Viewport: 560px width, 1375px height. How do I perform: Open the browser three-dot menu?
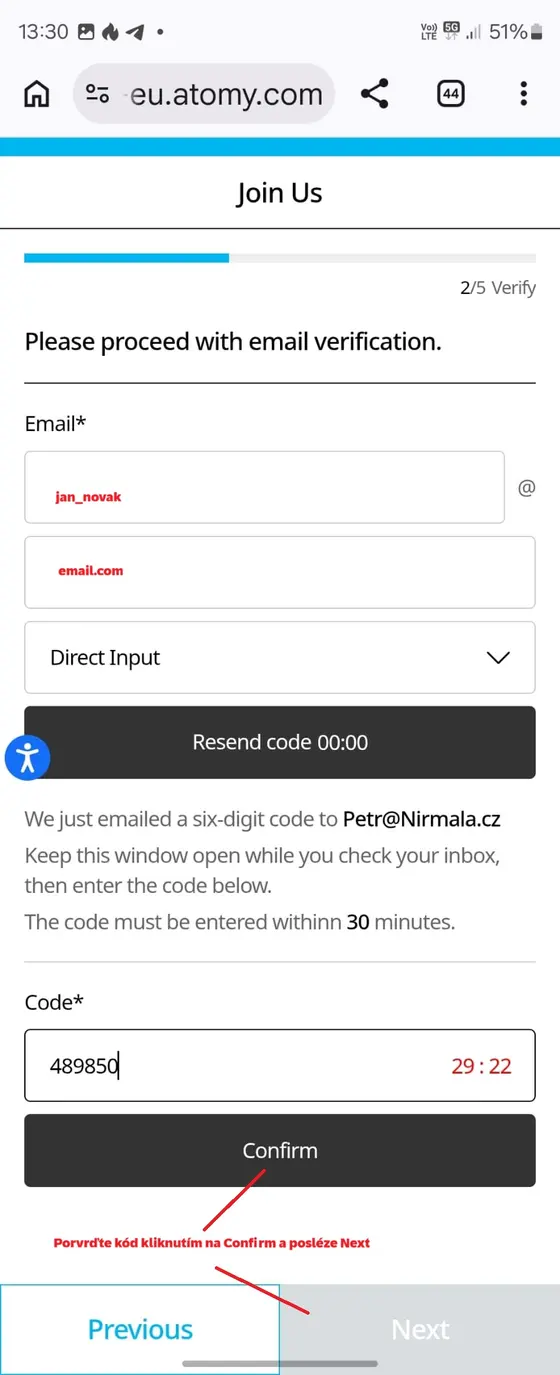click(x=523, y=94)
